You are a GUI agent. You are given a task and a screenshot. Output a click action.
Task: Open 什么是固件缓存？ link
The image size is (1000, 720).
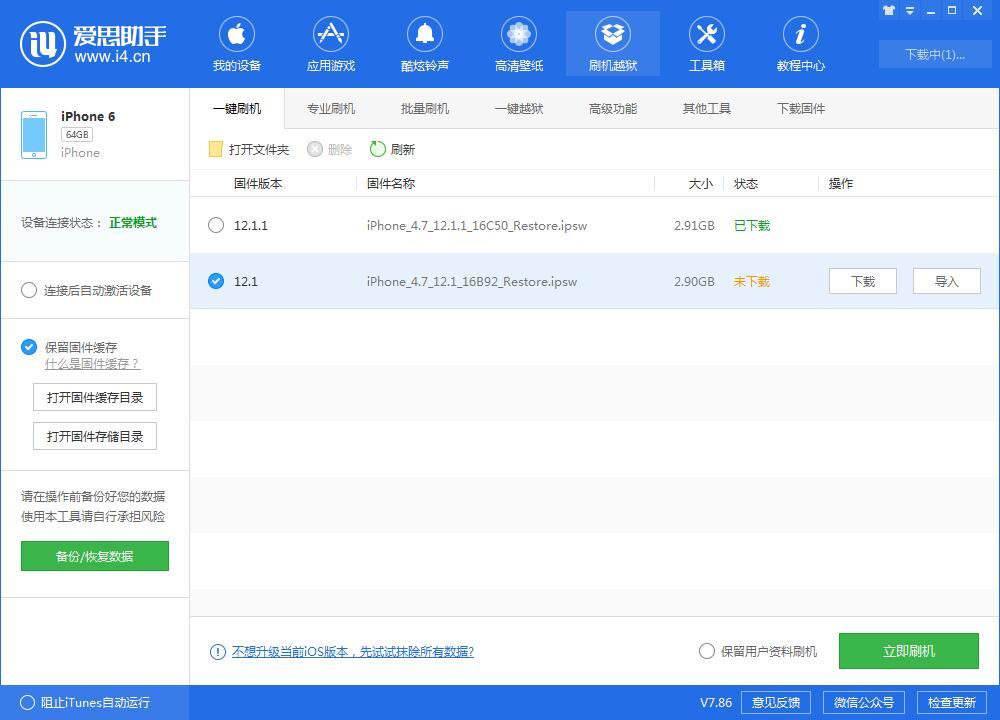tap(92, 364)
